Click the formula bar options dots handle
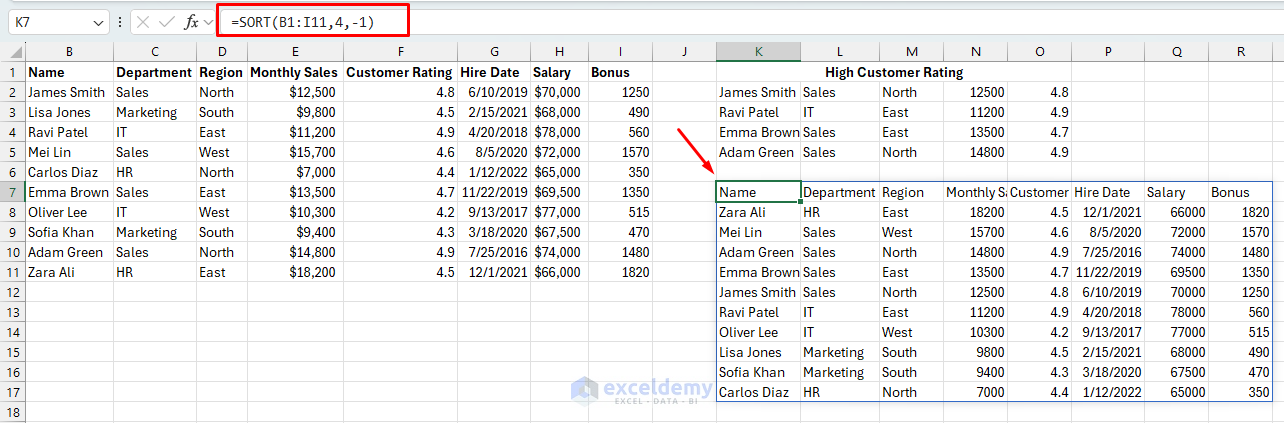Viewport: 1284px width, 423px height. (120, 21)
